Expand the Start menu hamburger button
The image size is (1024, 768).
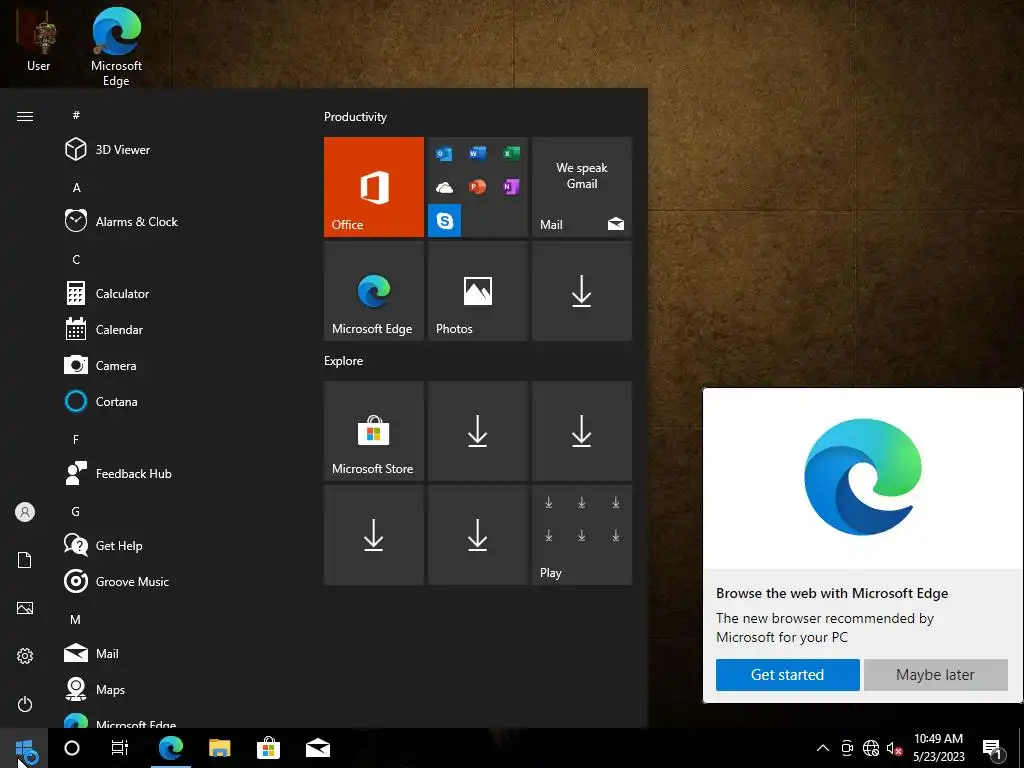click(x=25, y=116)
